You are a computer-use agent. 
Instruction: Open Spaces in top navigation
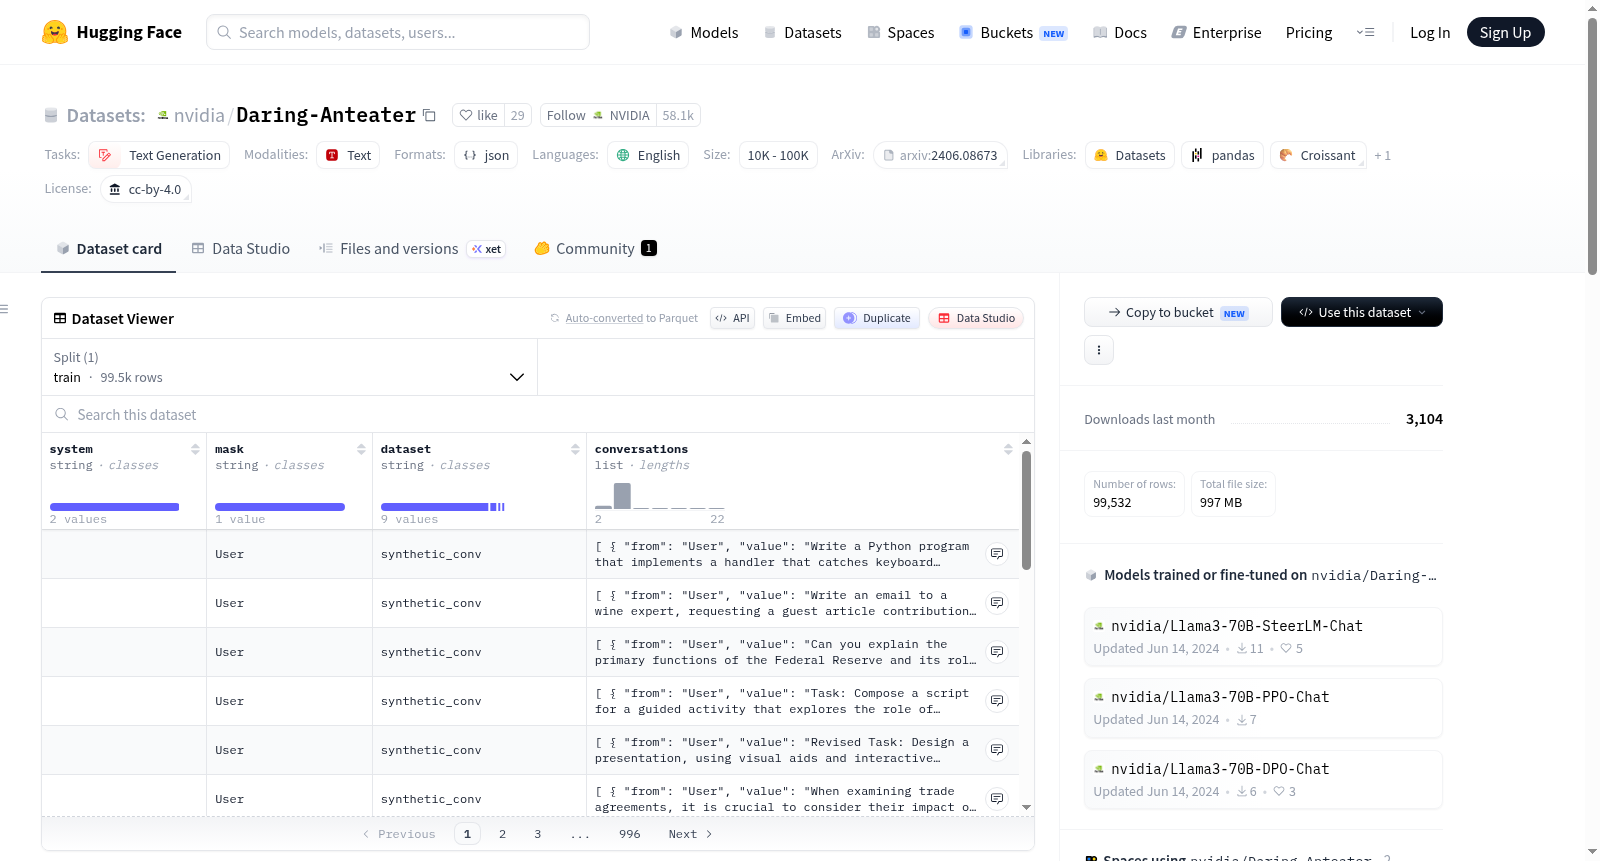900,32
